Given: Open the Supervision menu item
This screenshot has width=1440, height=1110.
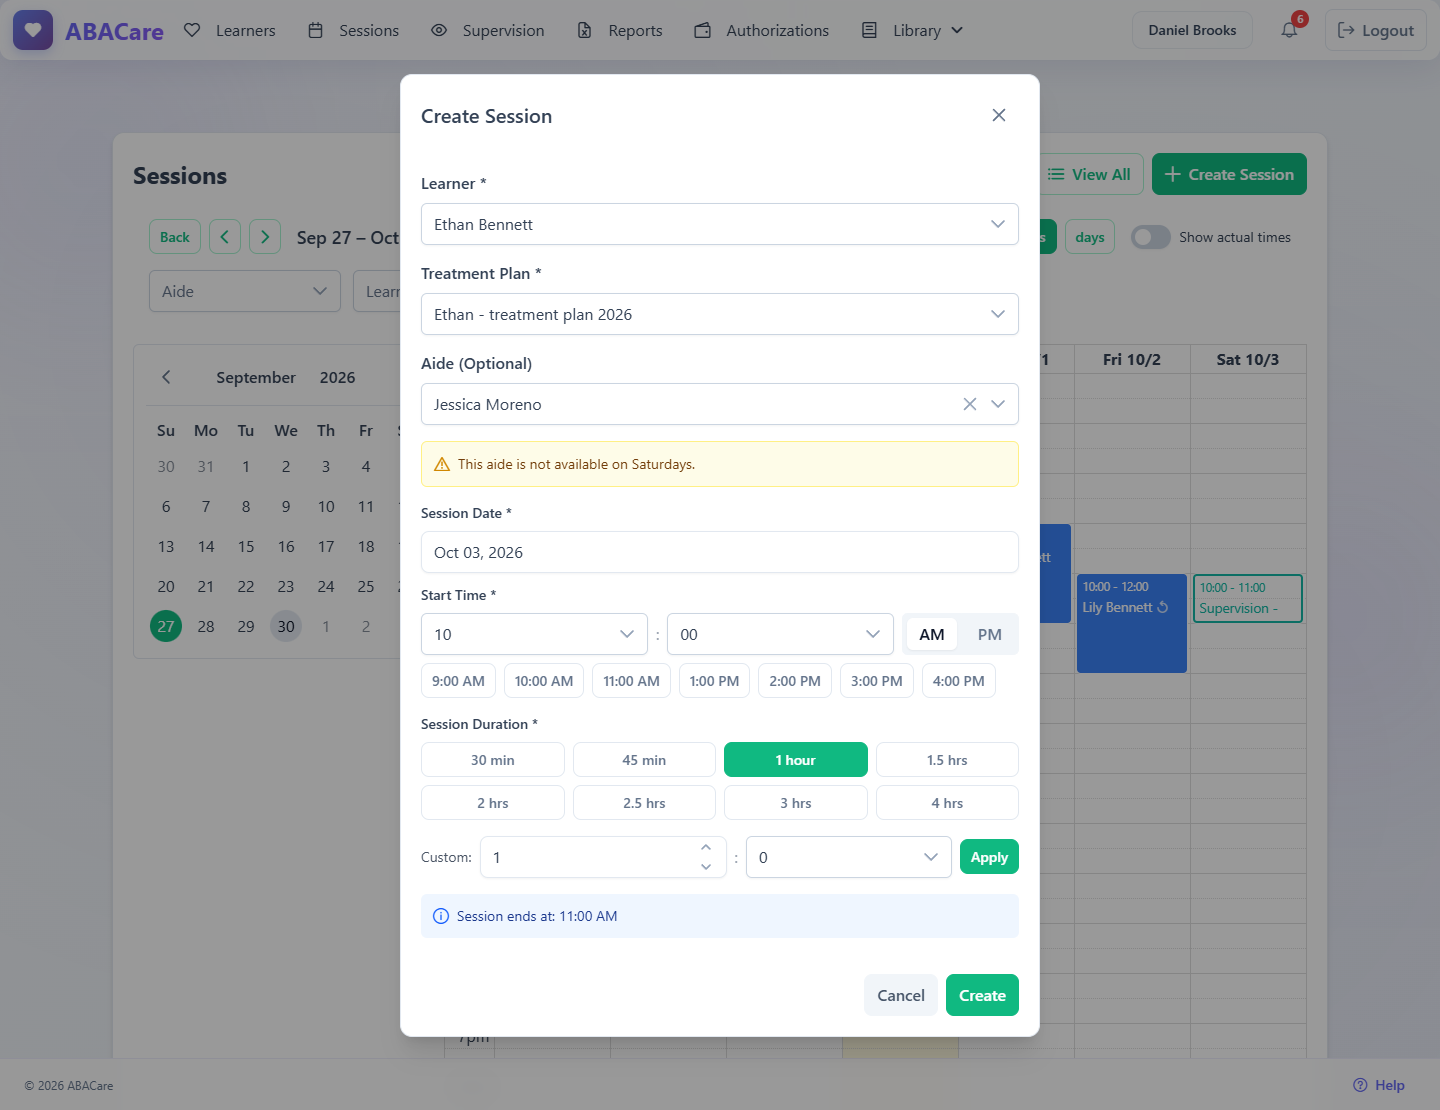Looking at the screenshot, I should [x=488, y=30].
